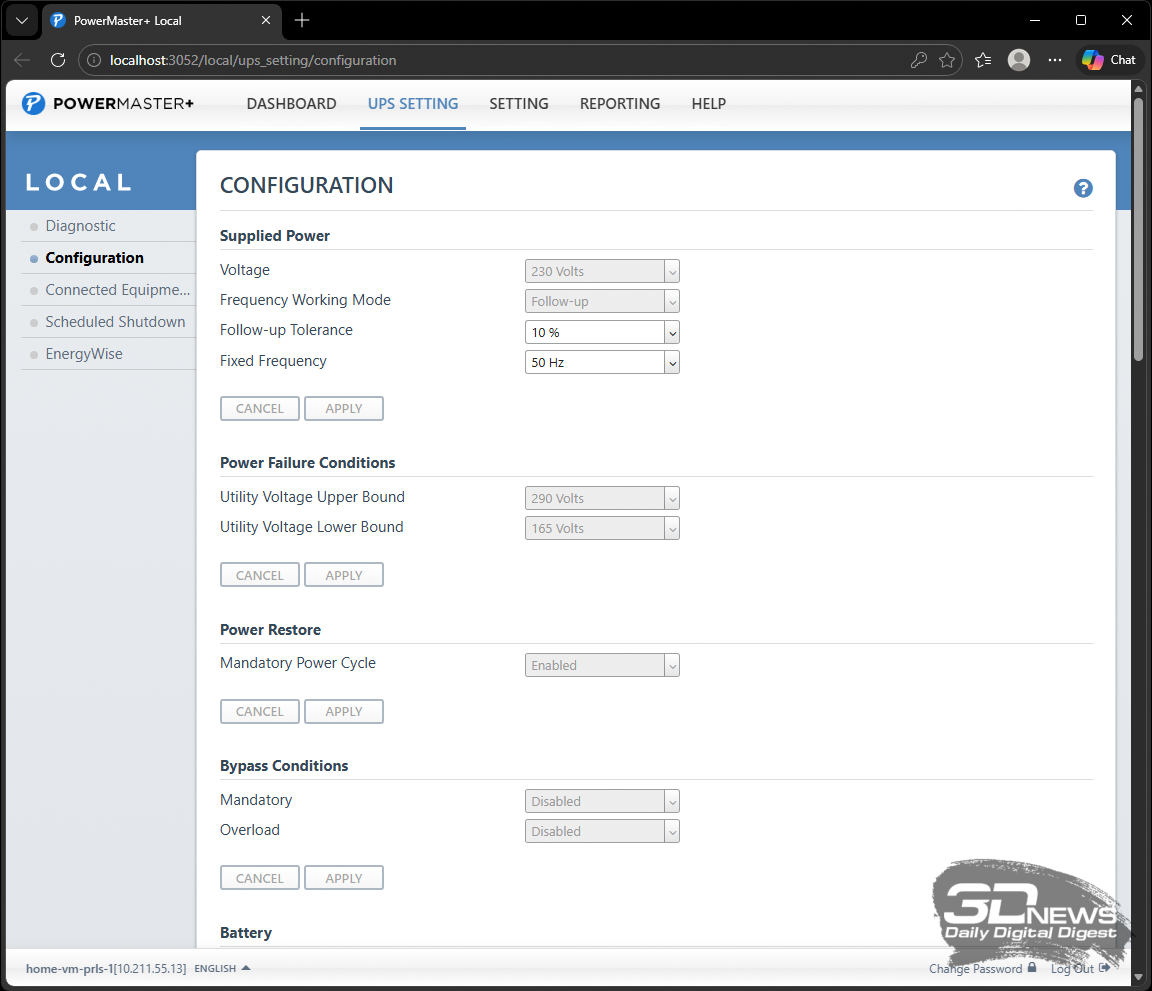This screenshot has height=991, width=1152.
Task: Select Scheduled Shutdown in the sidebar
Action: 115,322
